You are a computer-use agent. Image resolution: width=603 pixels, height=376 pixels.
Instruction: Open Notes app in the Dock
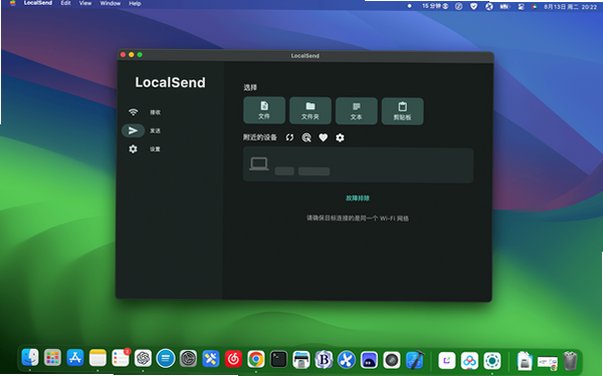click(x=98, y=358)
